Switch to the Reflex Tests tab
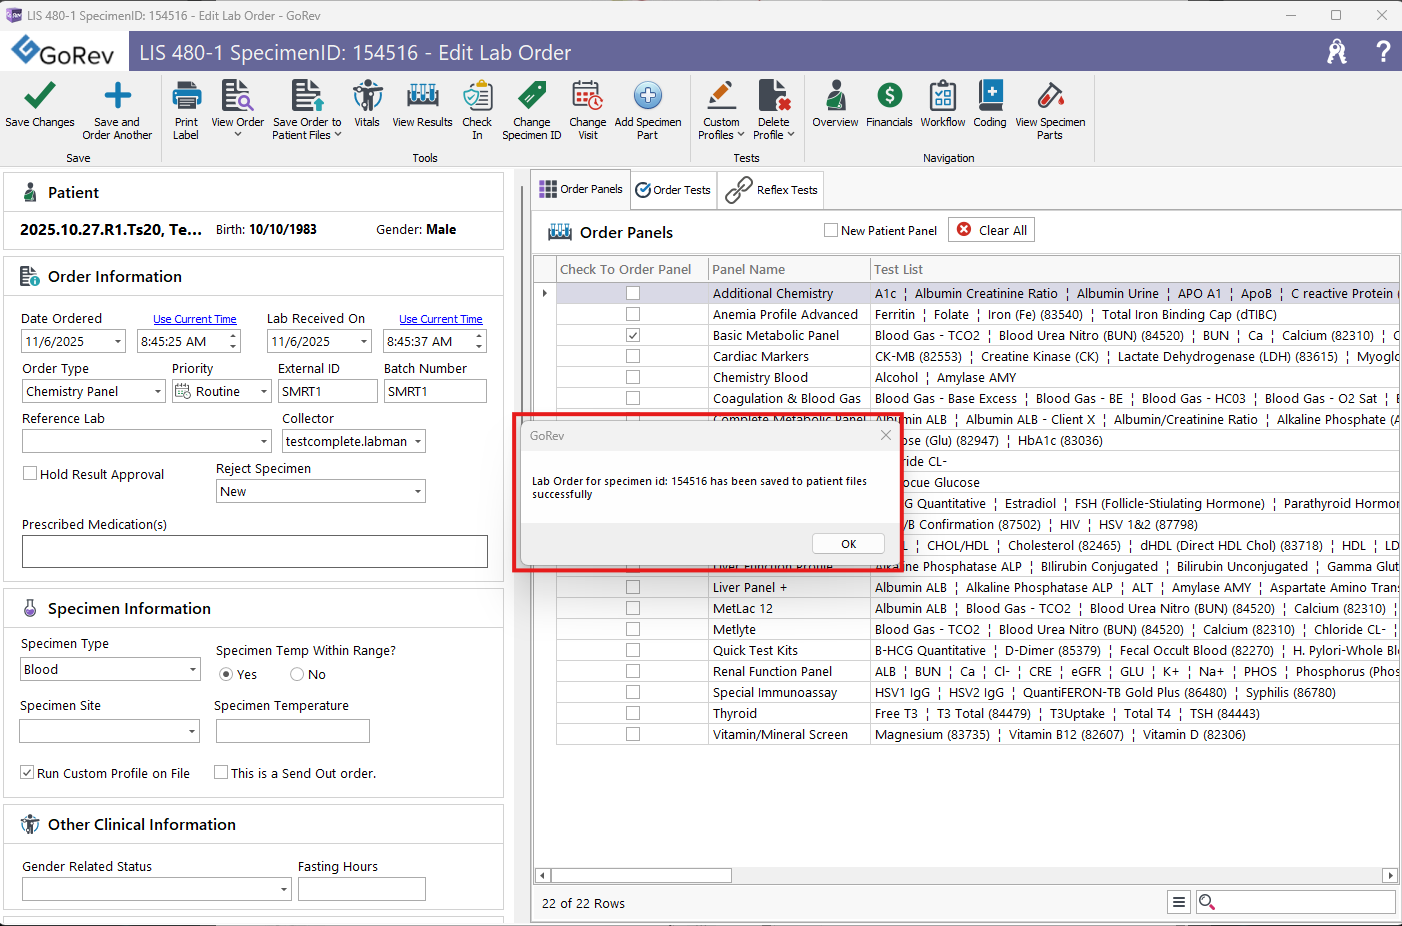 (x=772, y=190)
